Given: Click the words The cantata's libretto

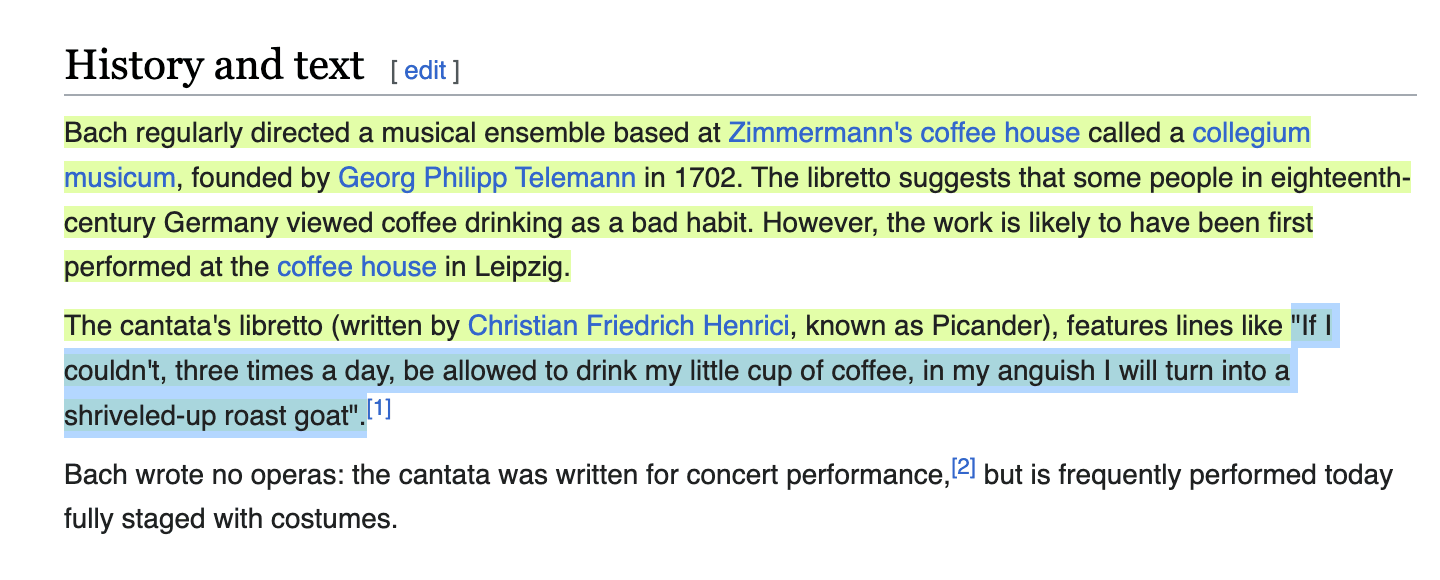Looking at the screenshot, I should pyautogui.click(x=194, y=326).
